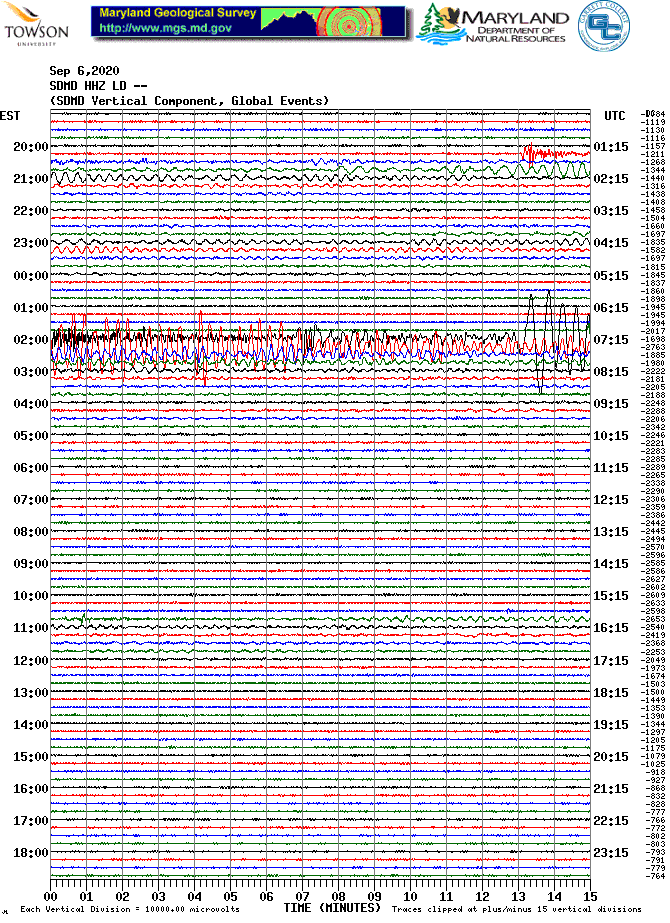
Task: Click the 02:00 EST row label
Action: pyautogui.click(x=30, y=340)
